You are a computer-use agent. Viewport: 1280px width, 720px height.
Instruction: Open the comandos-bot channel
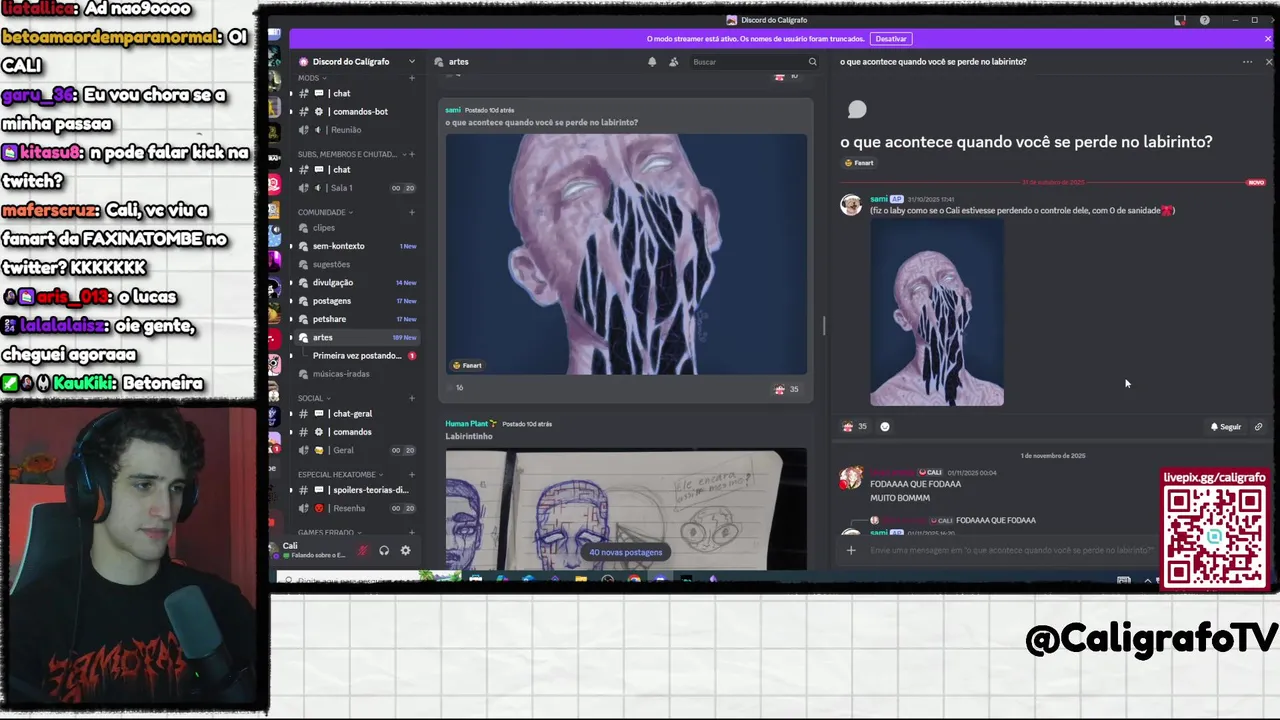point(355,111)
